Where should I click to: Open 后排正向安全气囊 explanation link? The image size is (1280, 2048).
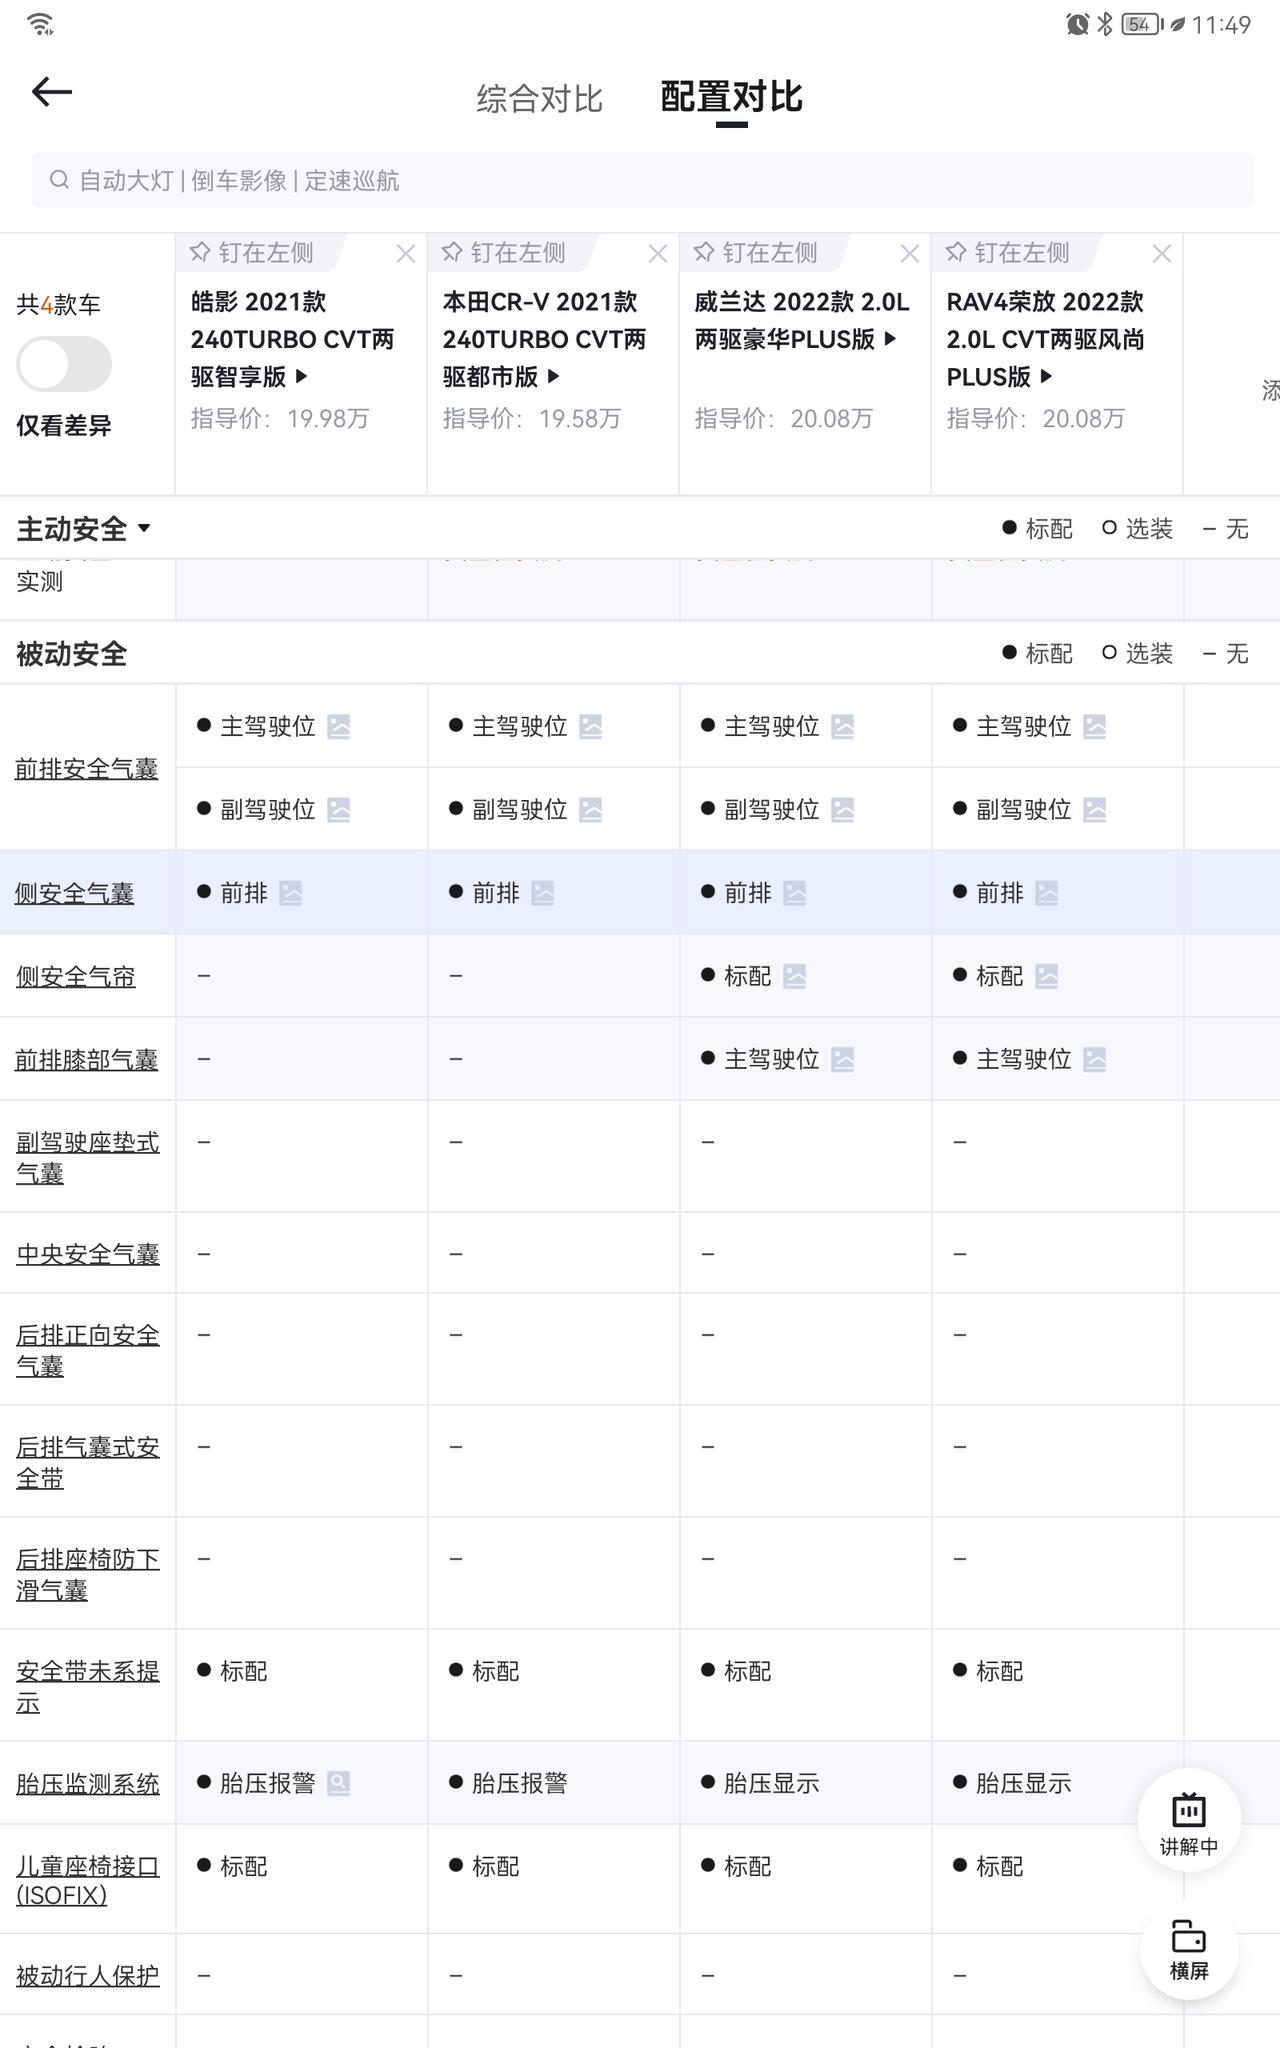[87, 1350]
